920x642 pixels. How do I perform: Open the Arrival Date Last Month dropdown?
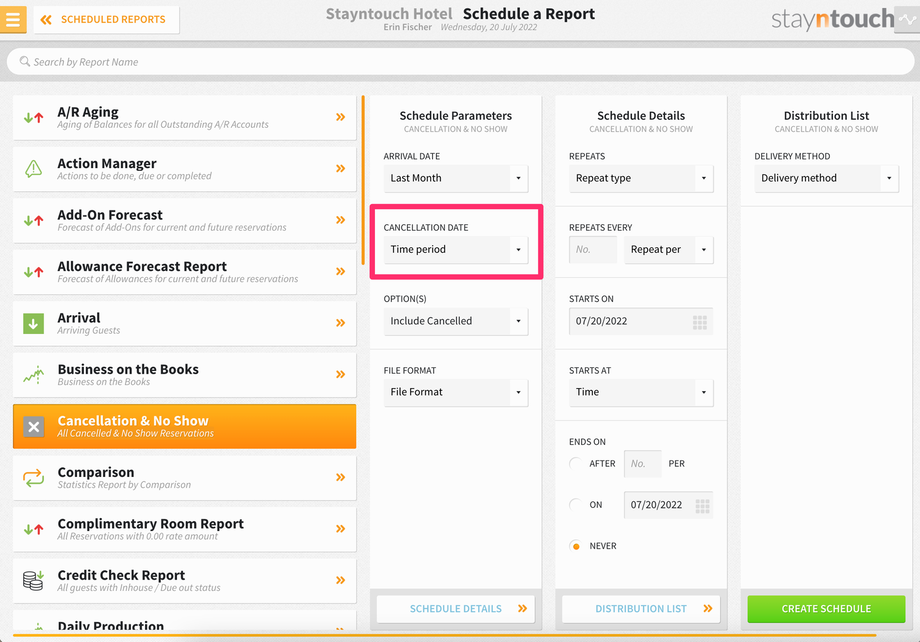pos(456,178)
